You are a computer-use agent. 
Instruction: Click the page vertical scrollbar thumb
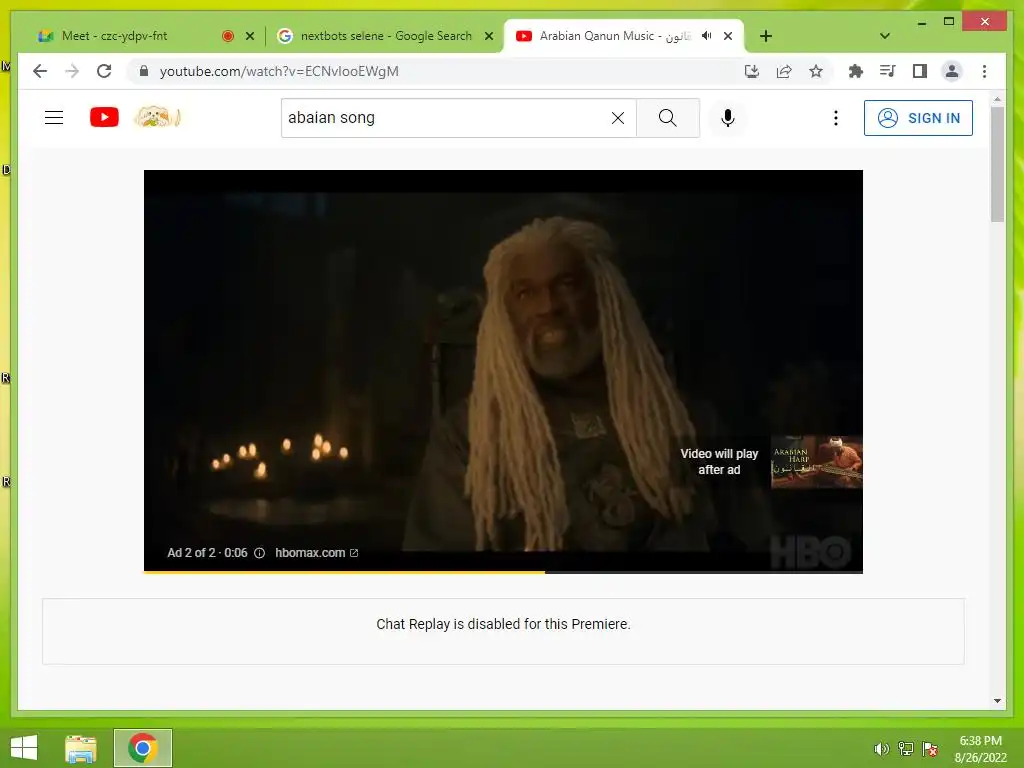tap(997, 165)
